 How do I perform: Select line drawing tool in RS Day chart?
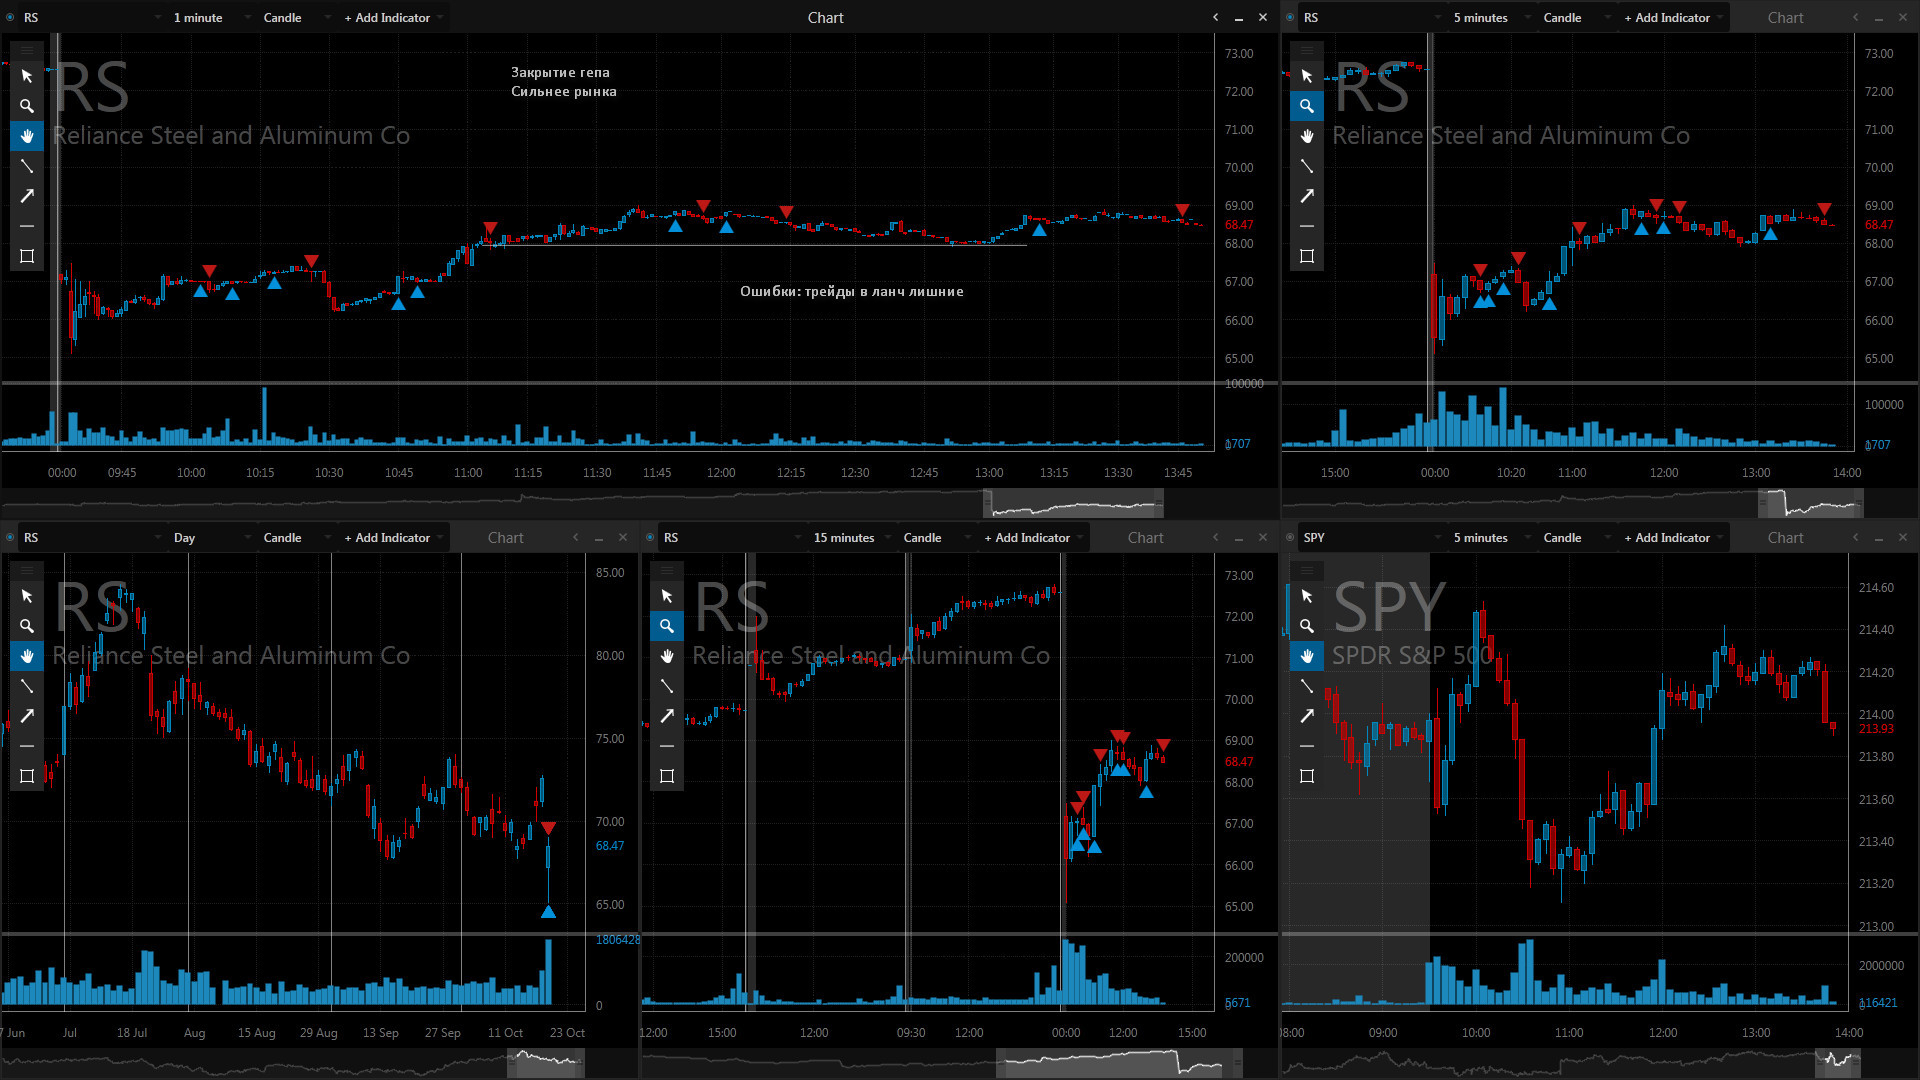27,686
